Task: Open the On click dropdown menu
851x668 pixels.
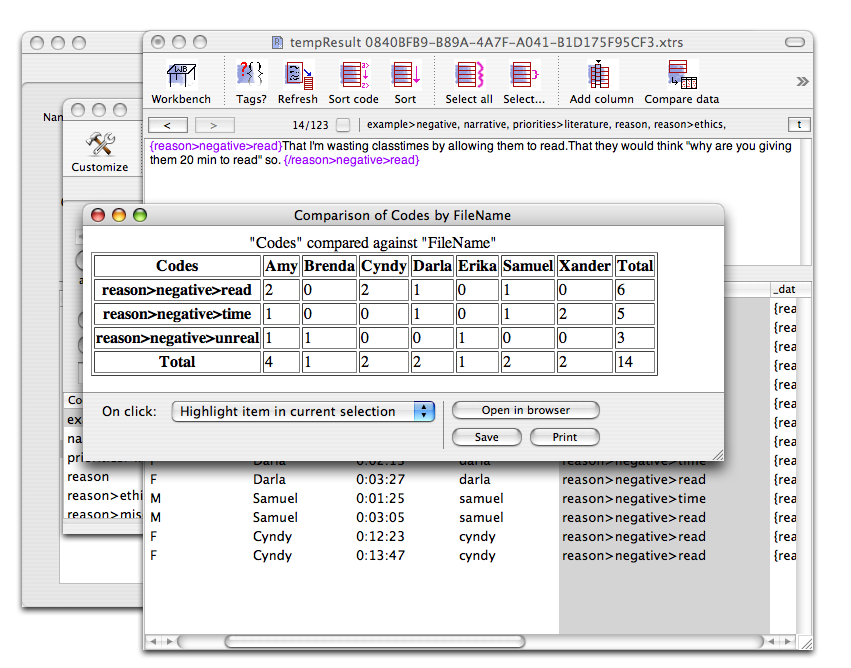Action: click(x=303, y=411)
